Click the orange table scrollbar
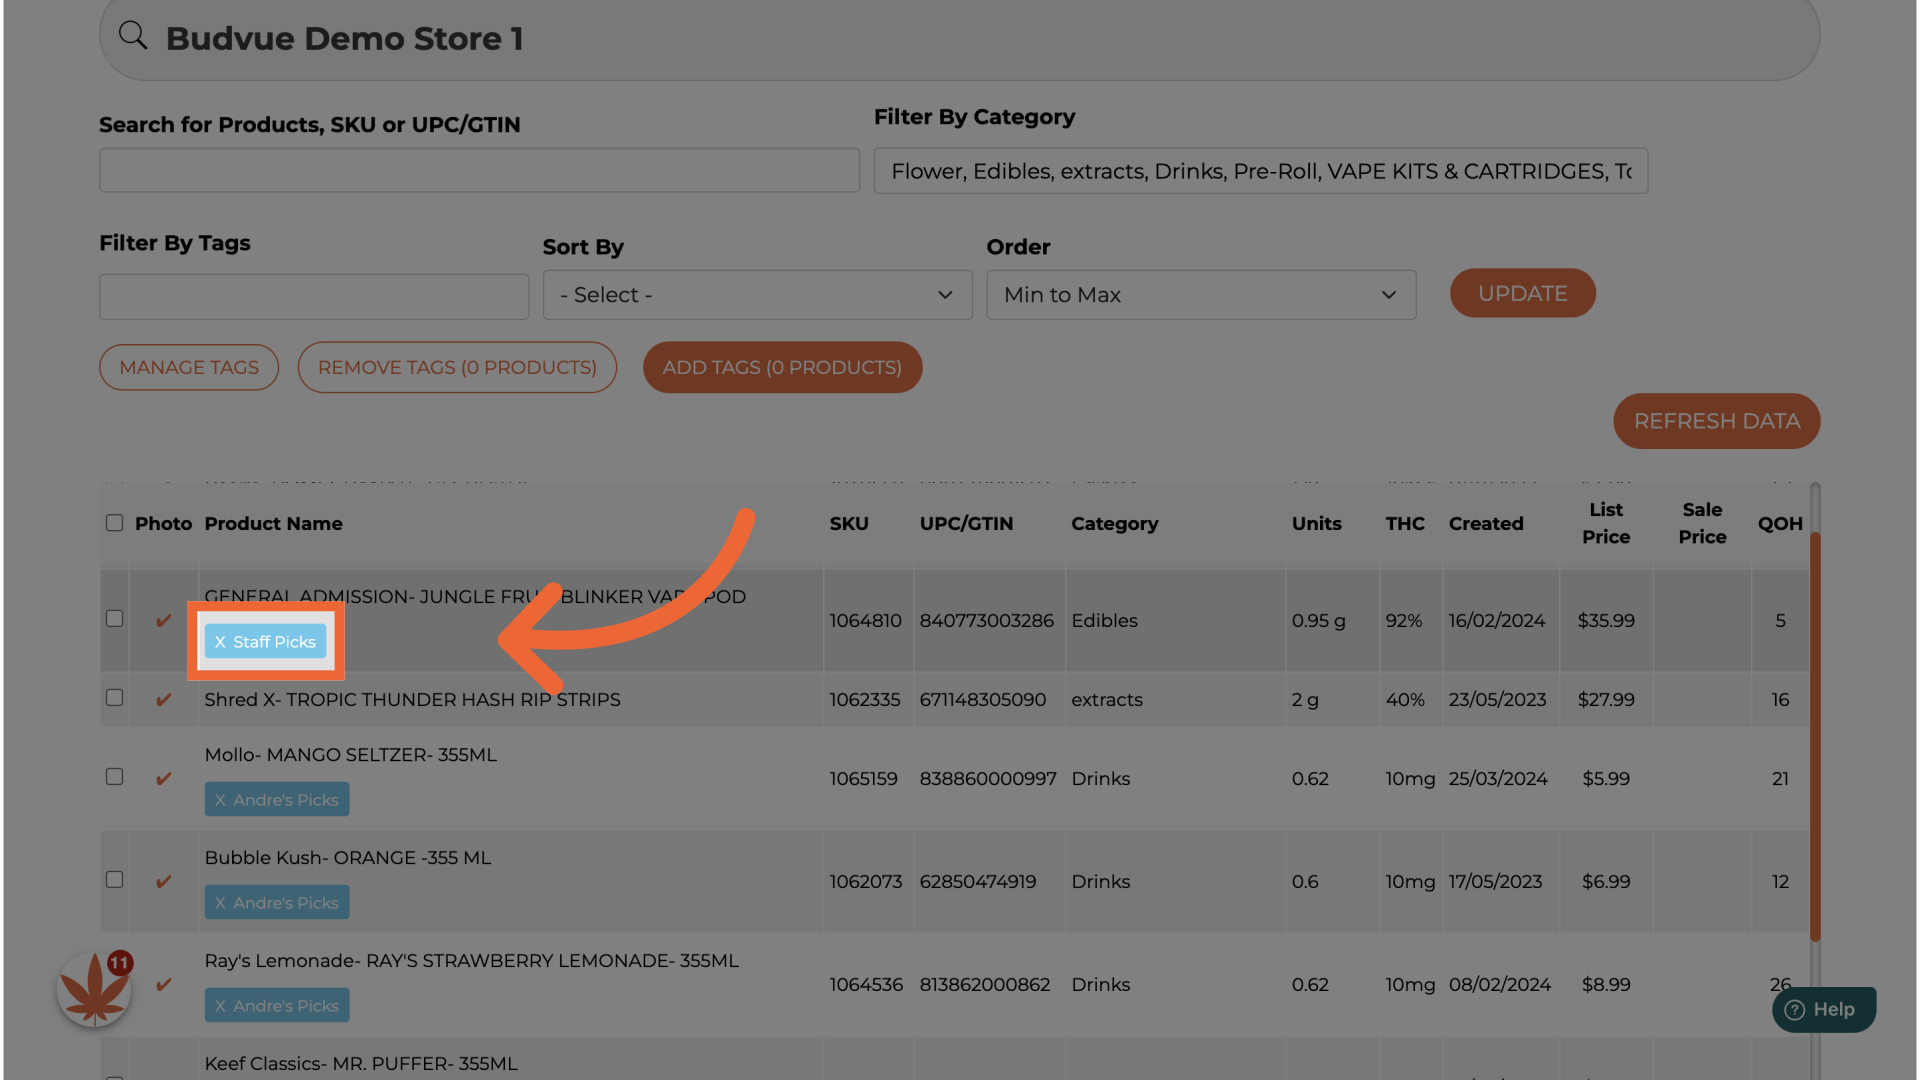The width and height of the screenshot is (1920, 1080). (1814, 735)
